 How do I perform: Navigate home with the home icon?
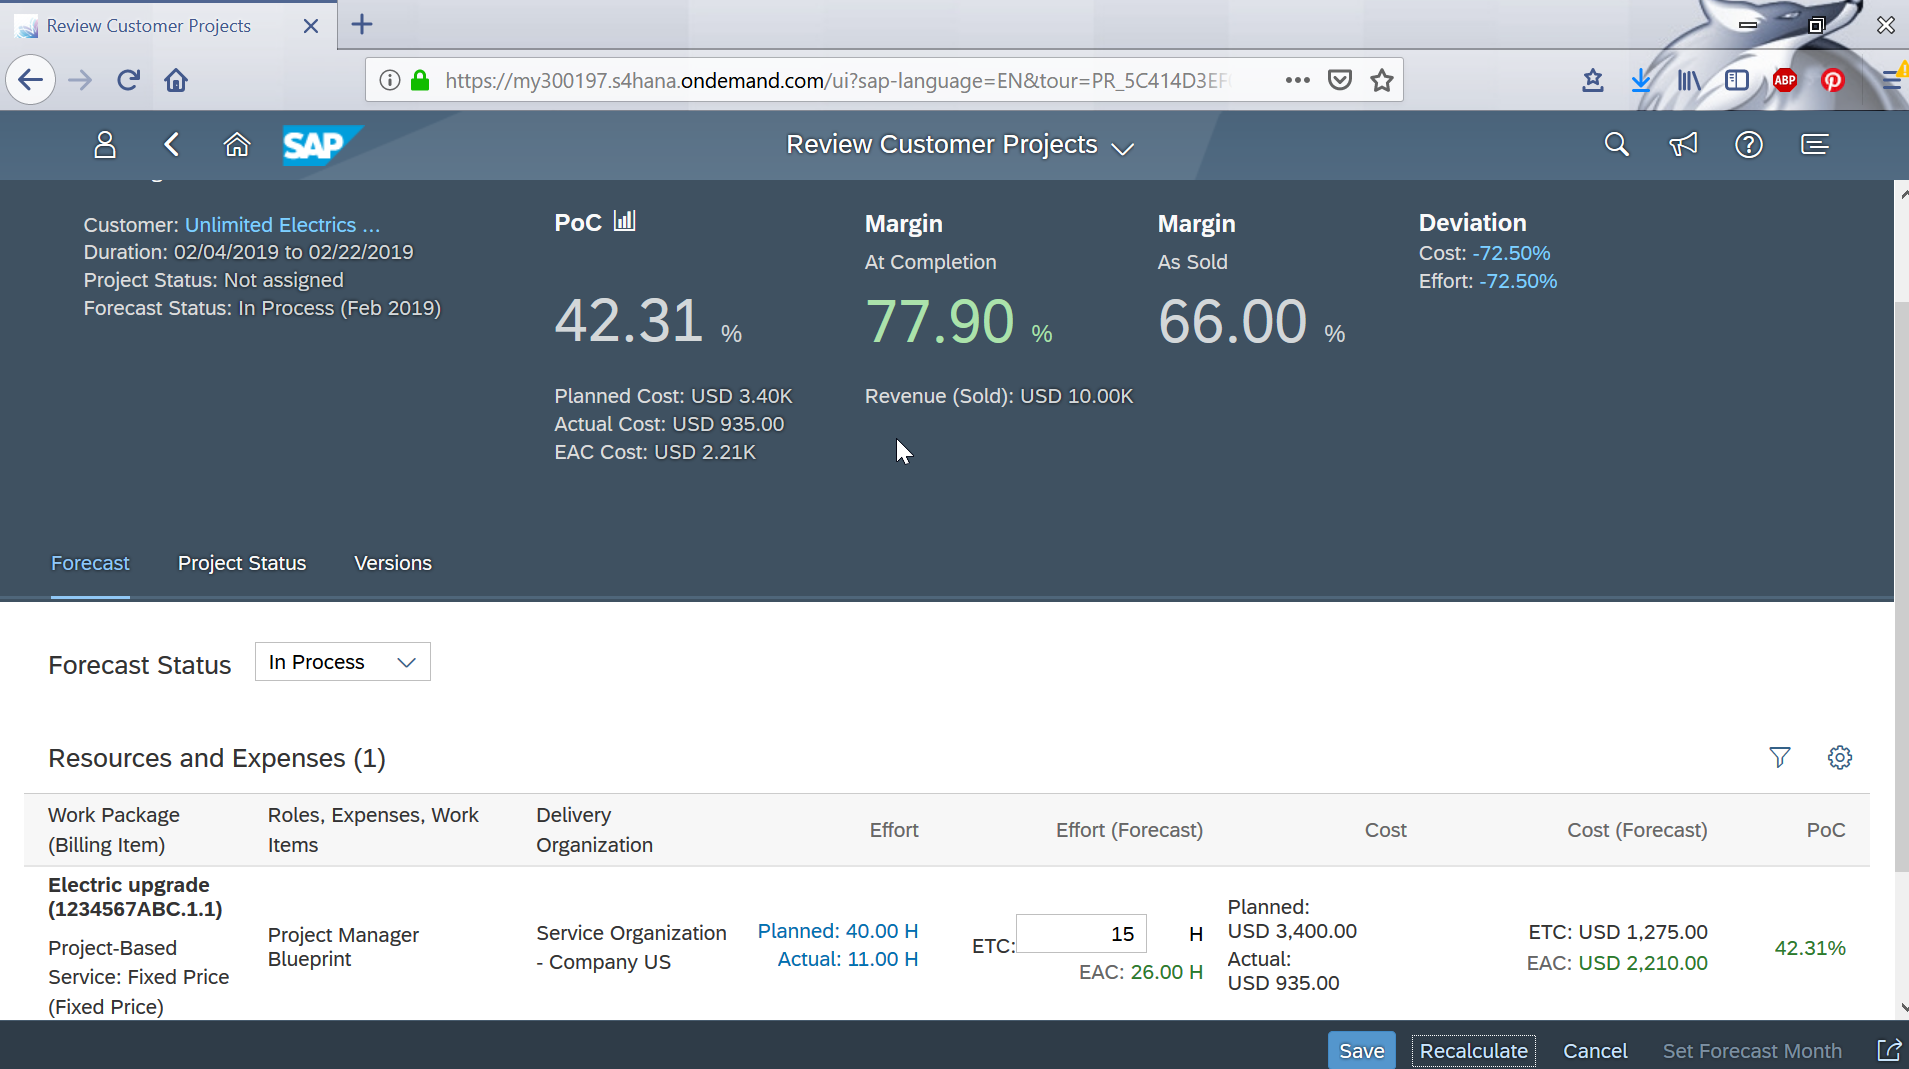click(x=237, y=144)
